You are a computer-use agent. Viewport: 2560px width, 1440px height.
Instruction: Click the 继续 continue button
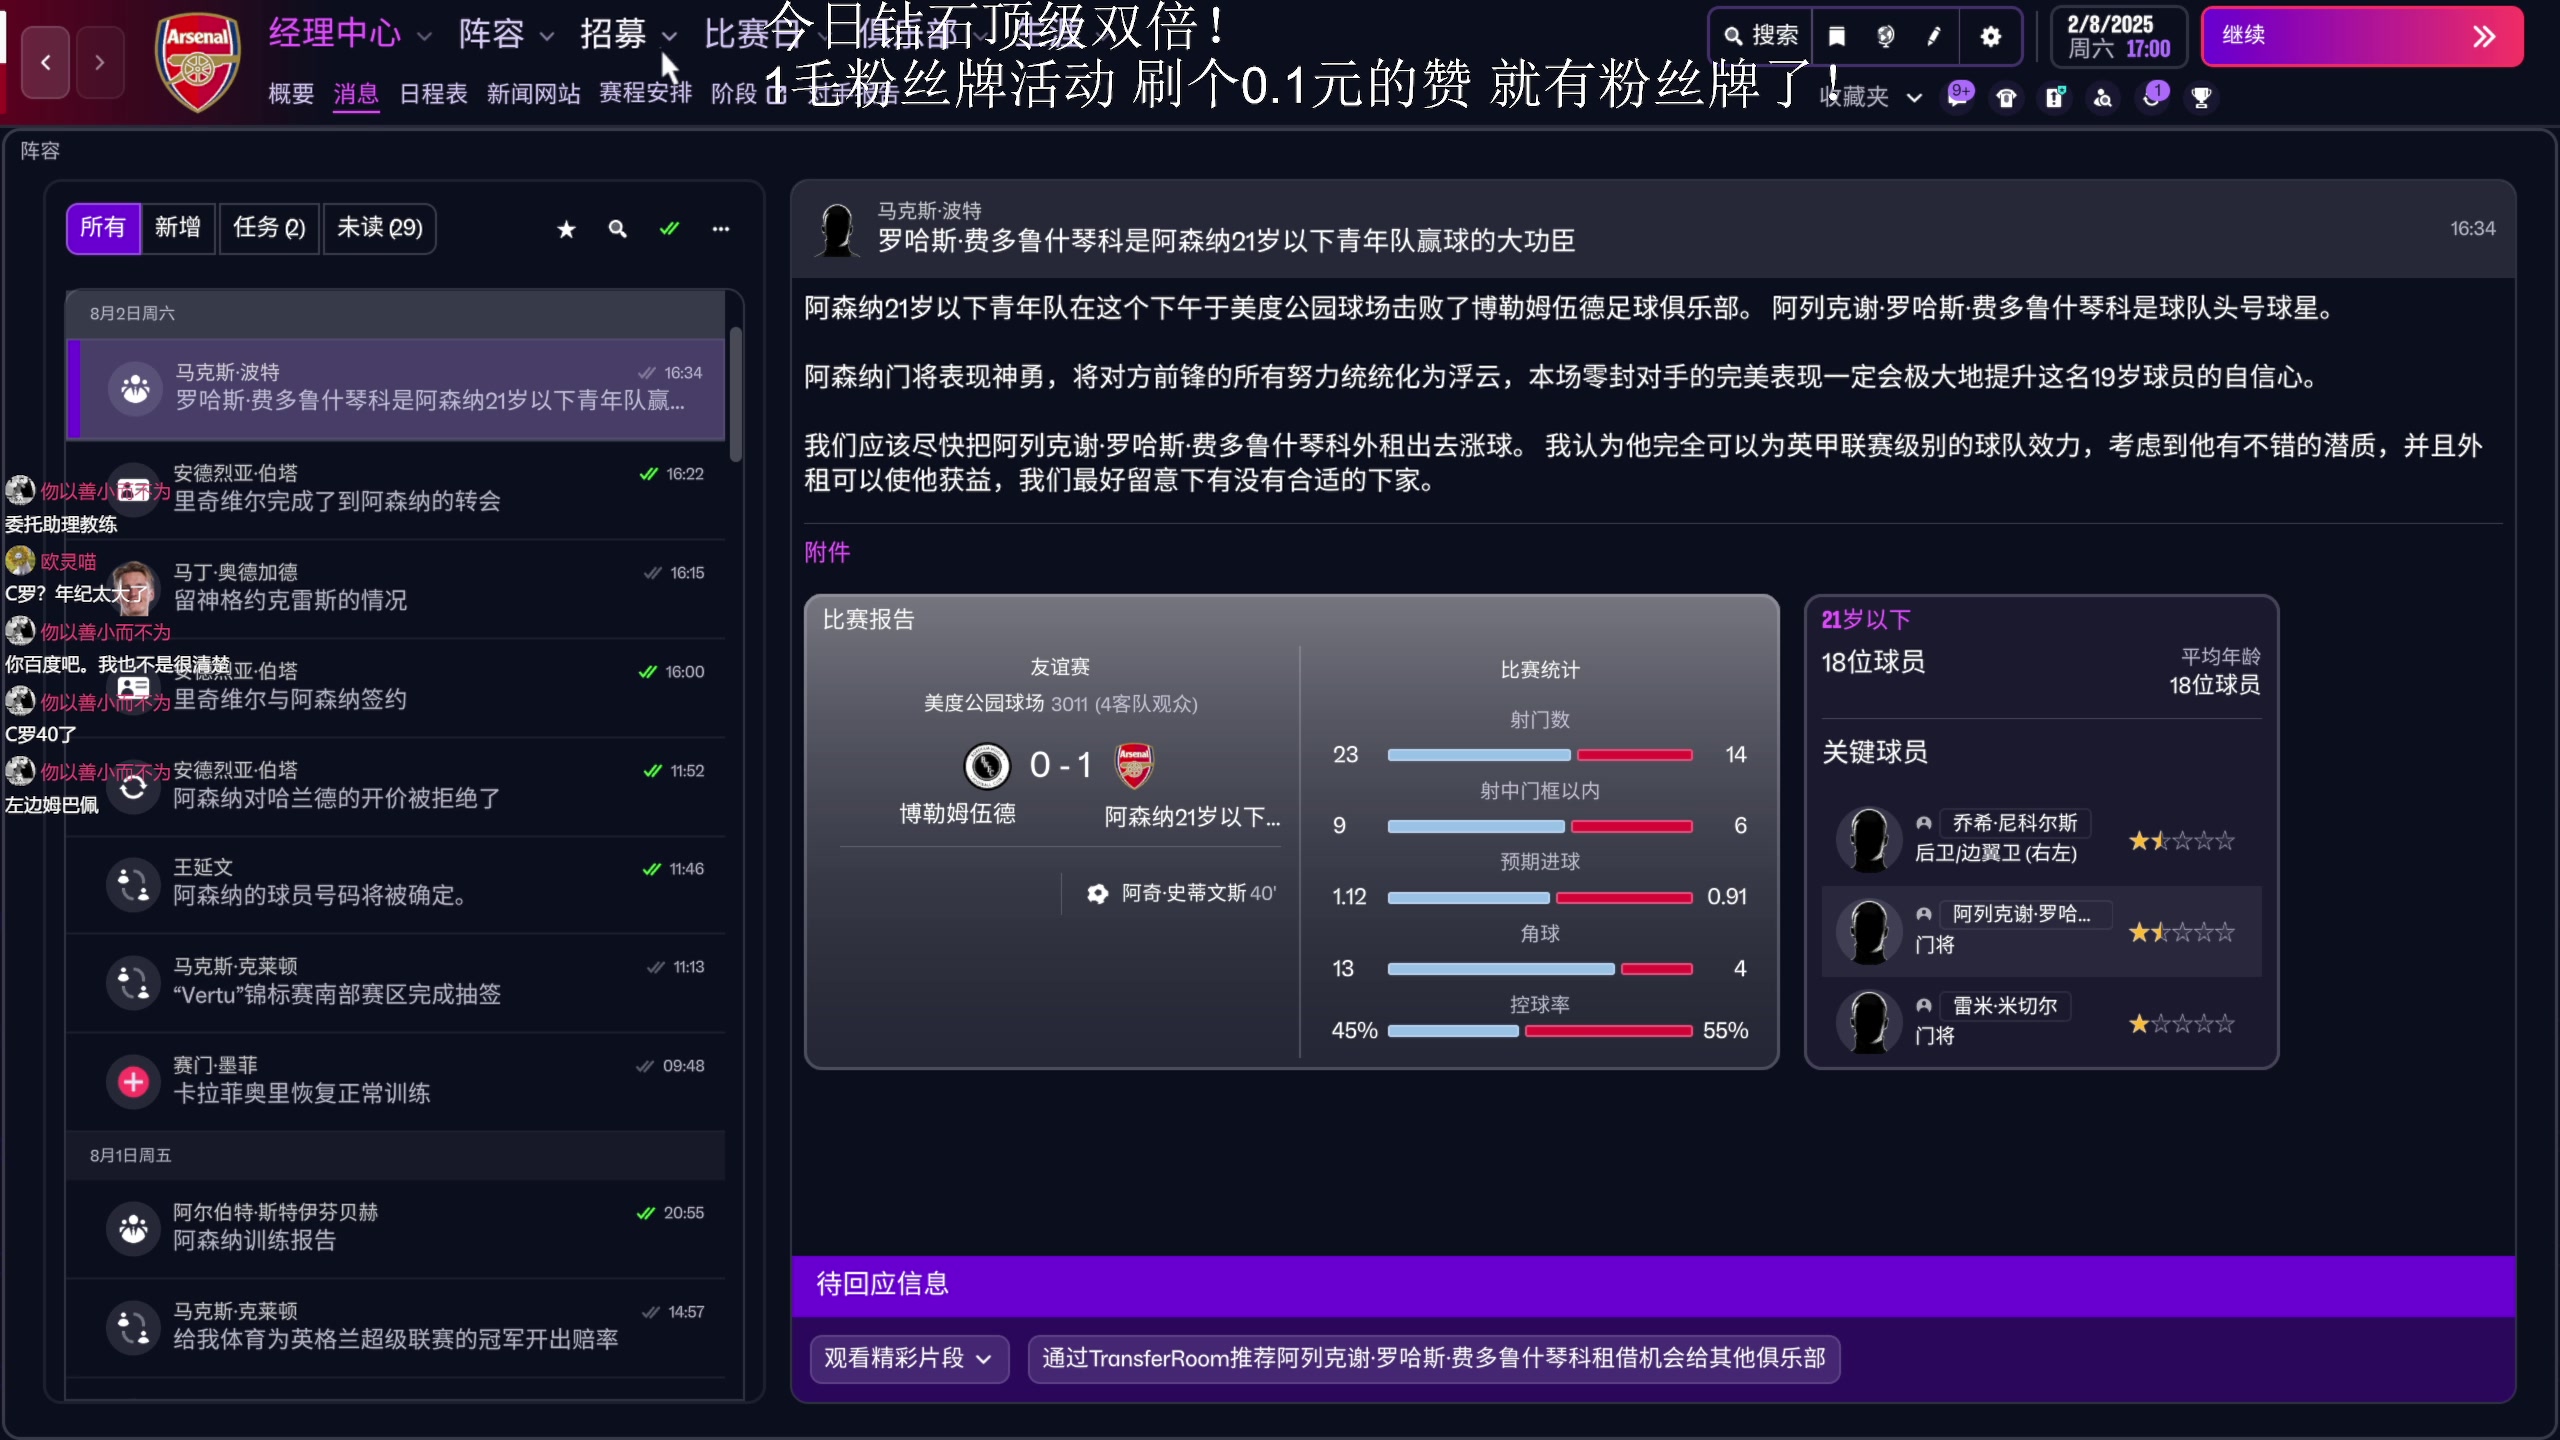point(2363,35)
